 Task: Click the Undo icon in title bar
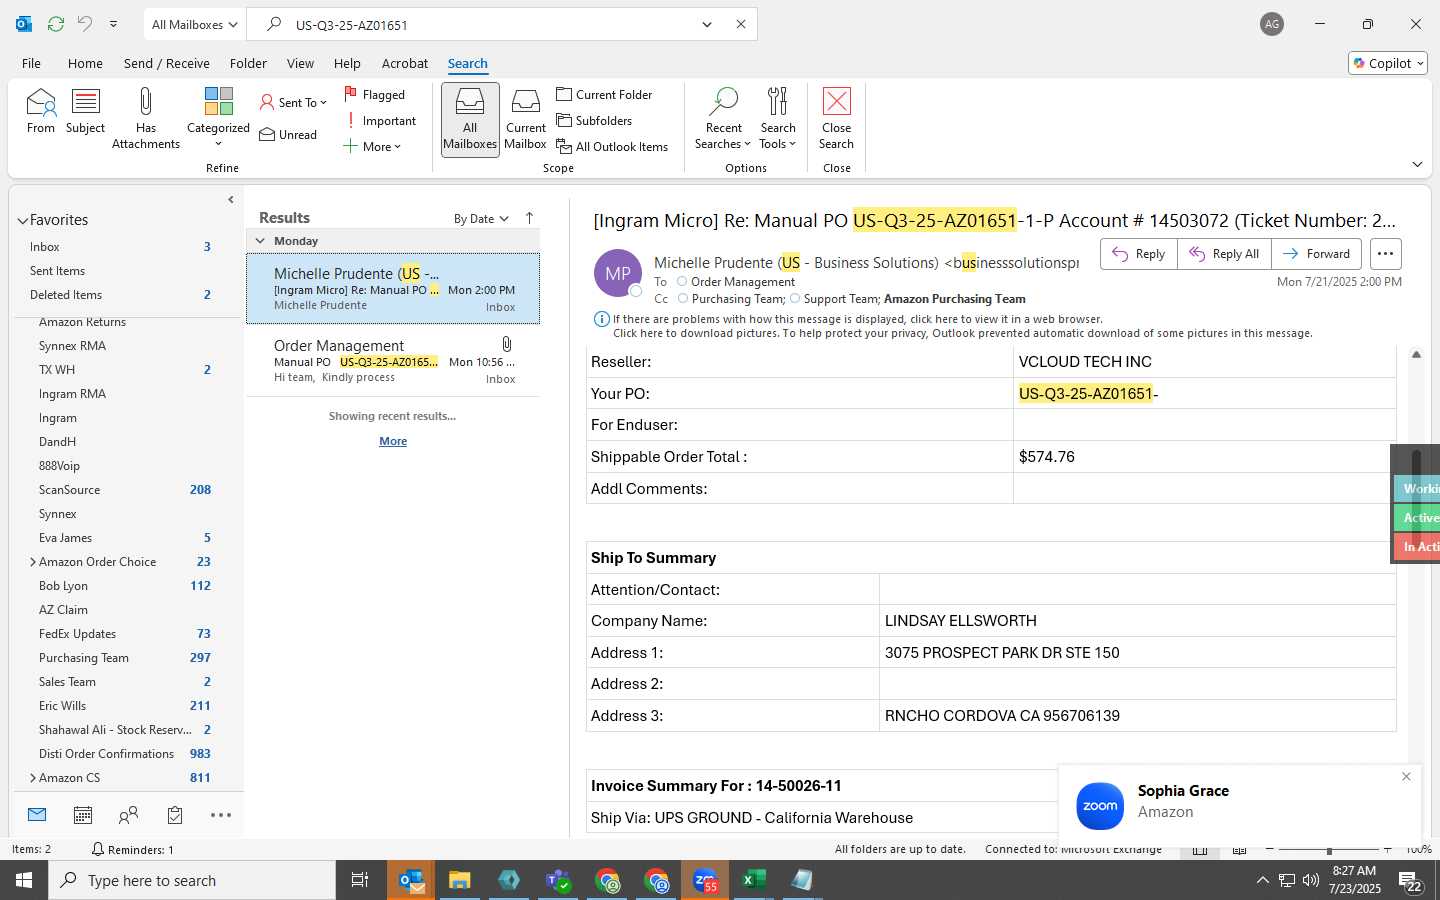(85, 24)
